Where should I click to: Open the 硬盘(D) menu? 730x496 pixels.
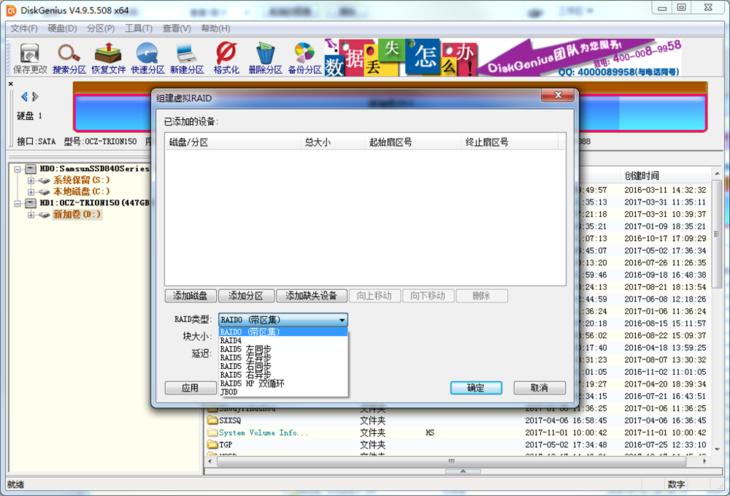(x=62, y=28)
